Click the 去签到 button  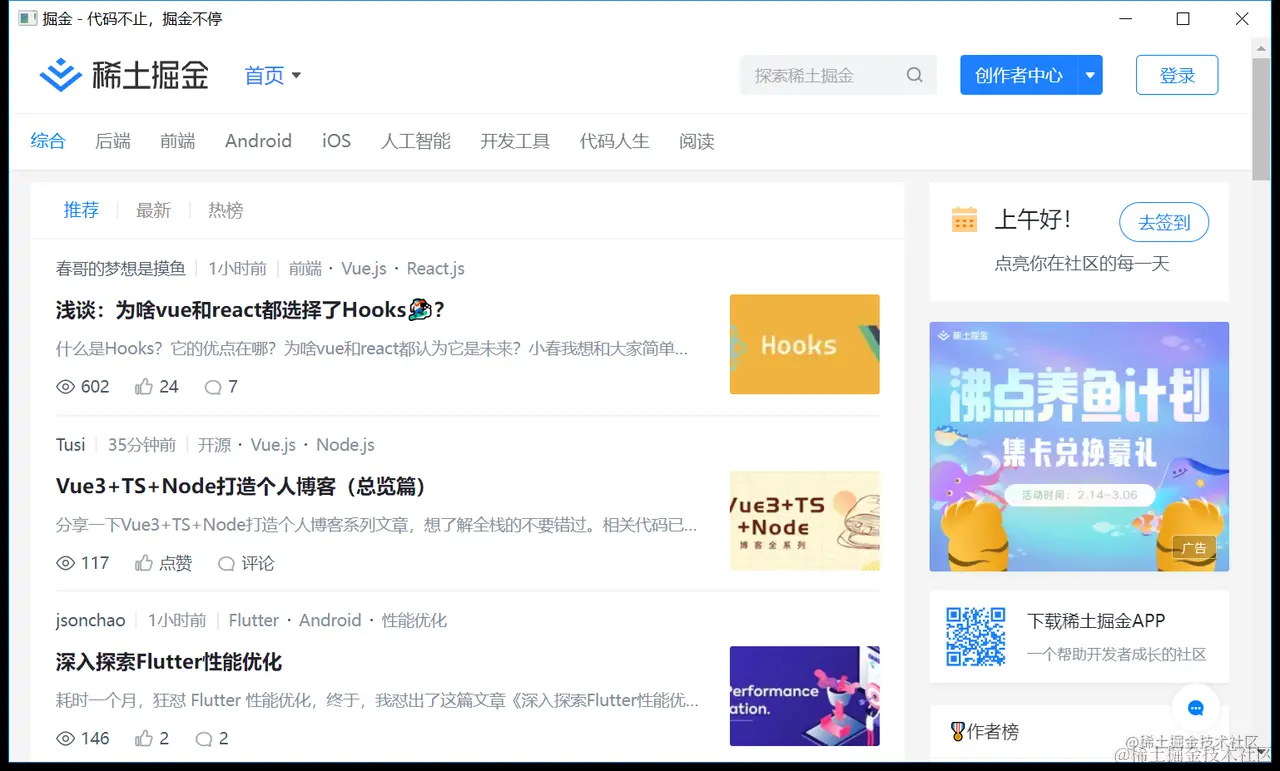1163,223
